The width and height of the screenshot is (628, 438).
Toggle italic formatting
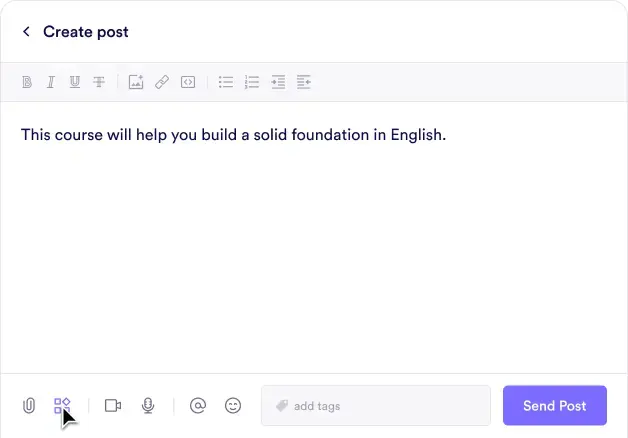point(51,82)
